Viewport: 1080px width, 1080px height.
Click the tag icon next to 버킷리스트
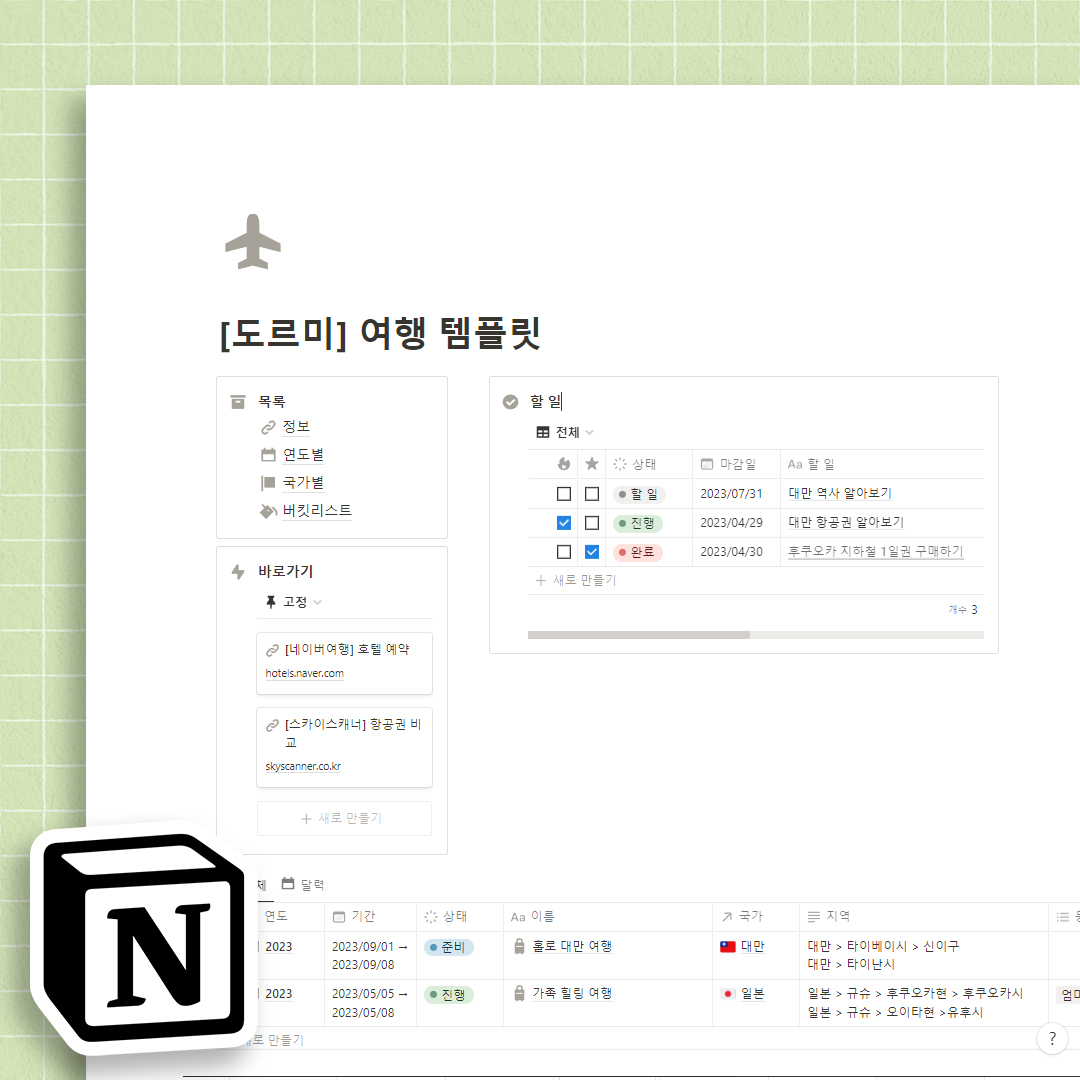pyautogui.click(x=268, y=511)
